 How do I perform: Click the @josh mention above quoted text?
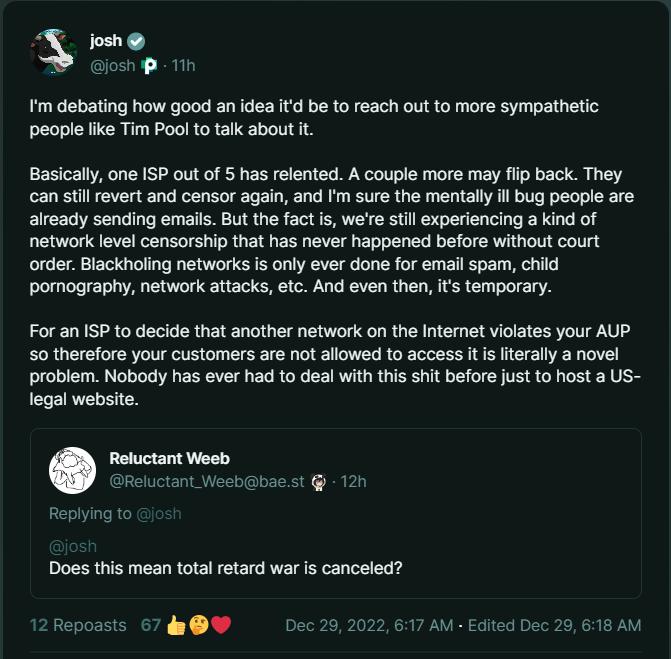(x=72, y=548)
